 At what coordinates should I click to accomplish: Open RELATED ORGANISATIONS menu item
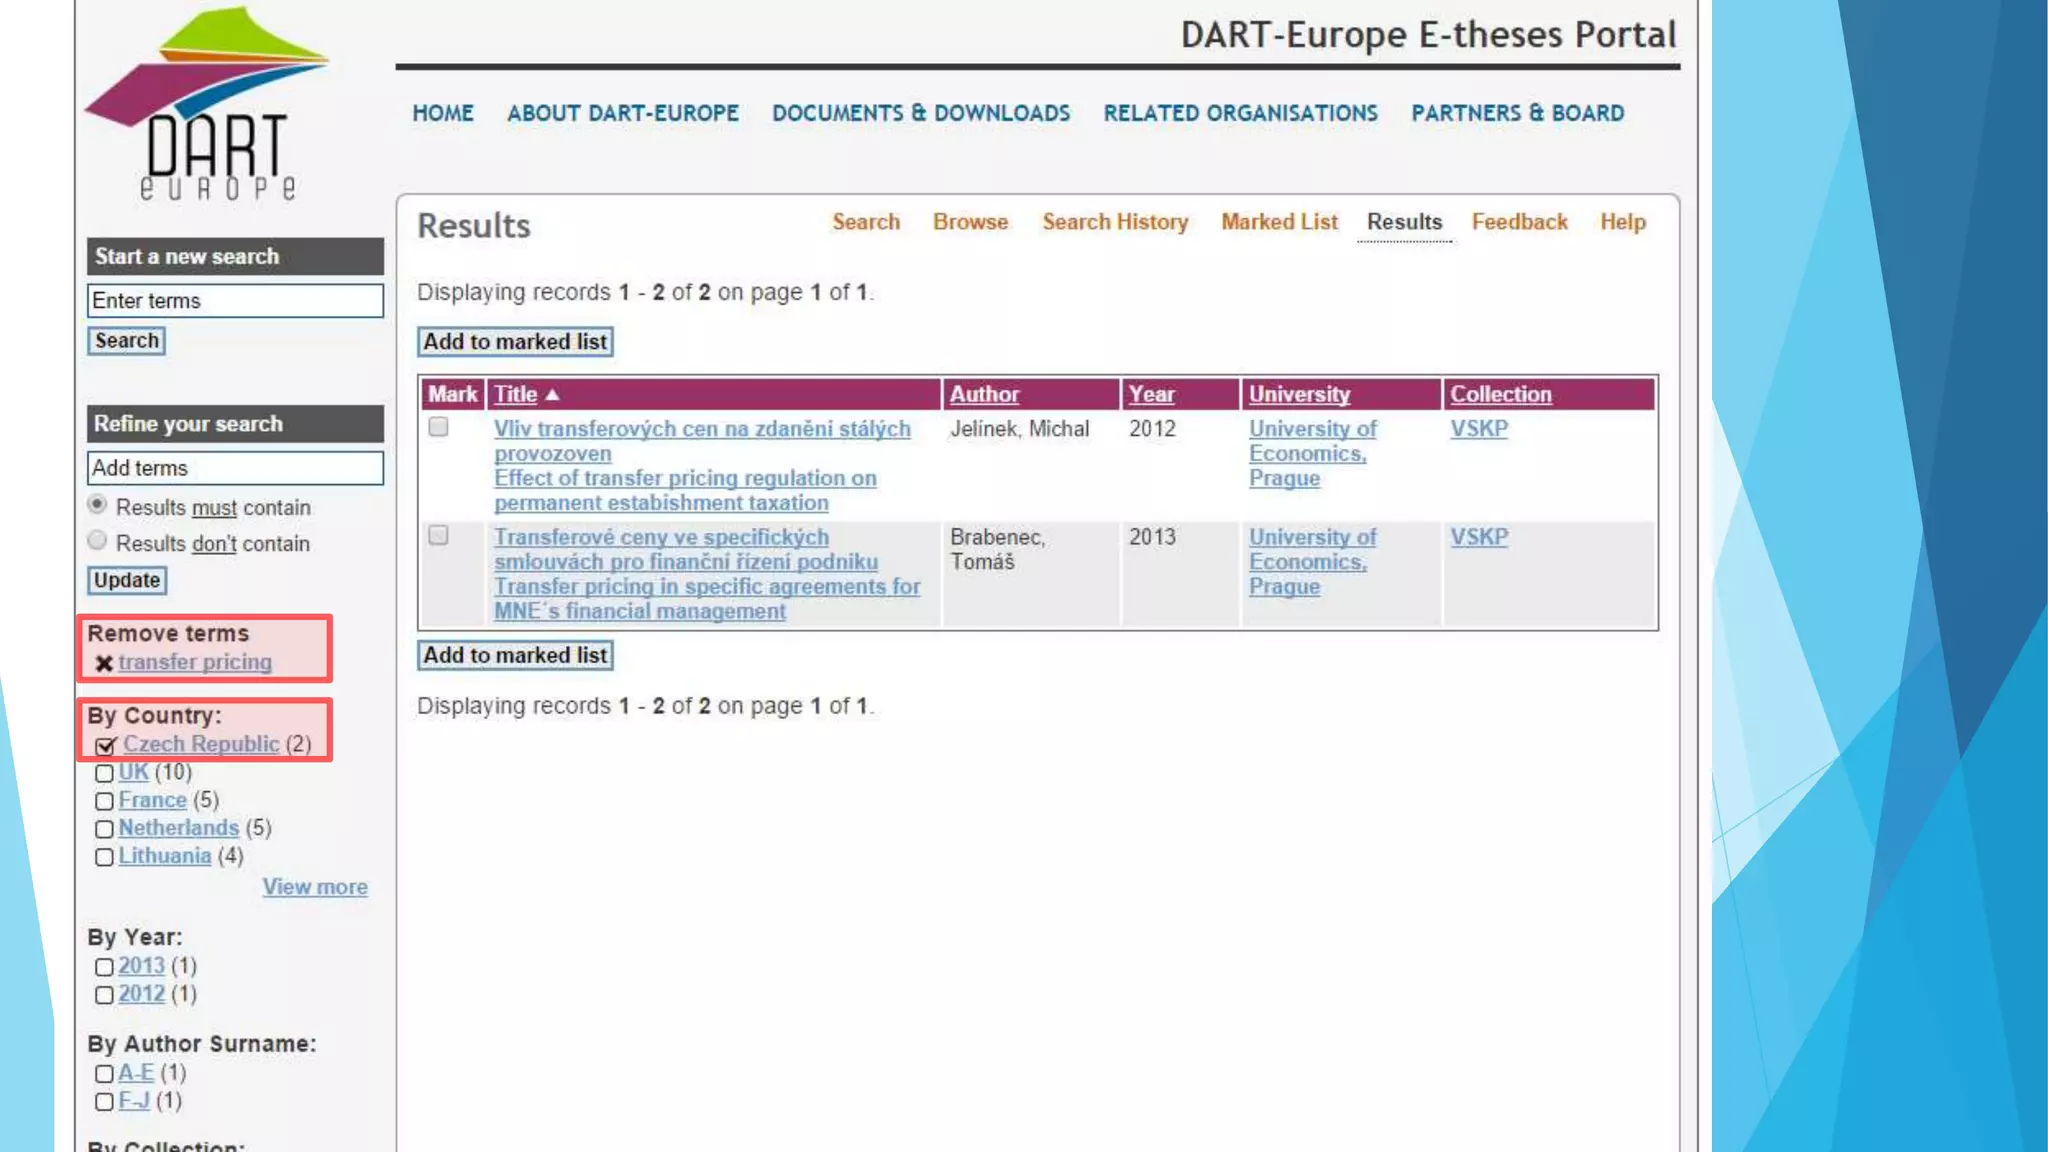click(1240, 113)
